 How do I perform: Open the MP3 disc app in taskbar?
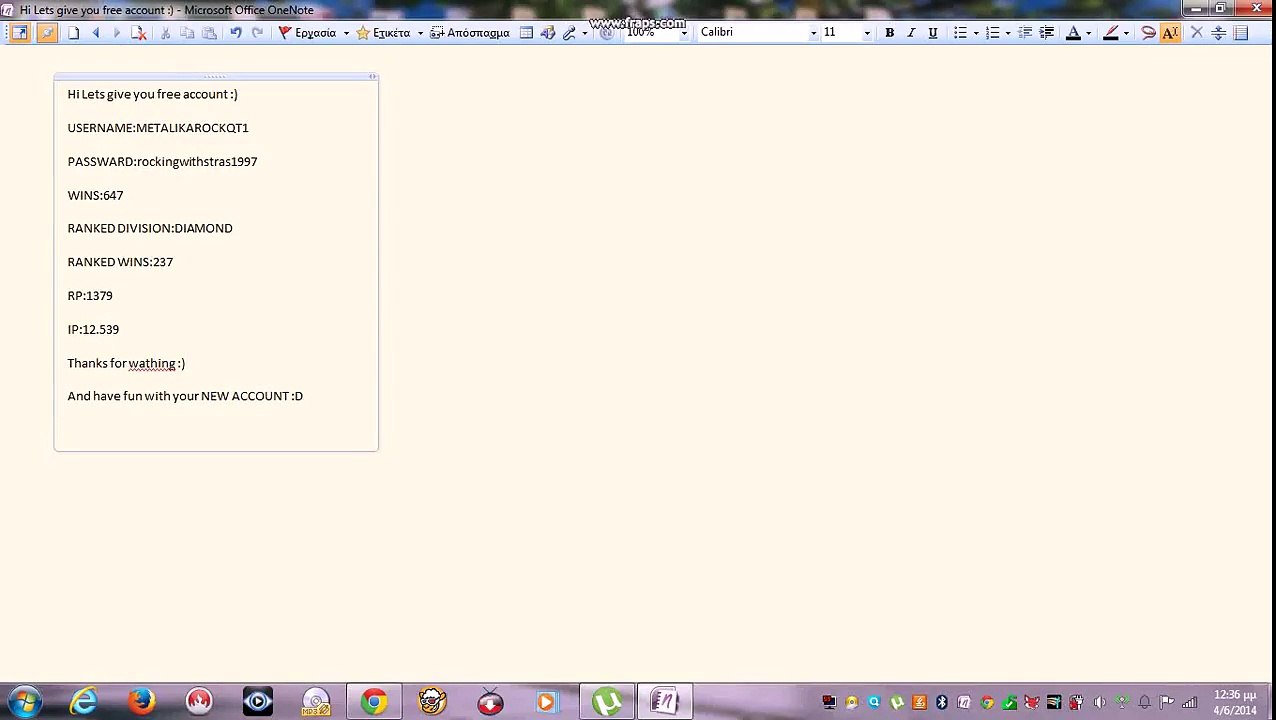tap(316, 702)
